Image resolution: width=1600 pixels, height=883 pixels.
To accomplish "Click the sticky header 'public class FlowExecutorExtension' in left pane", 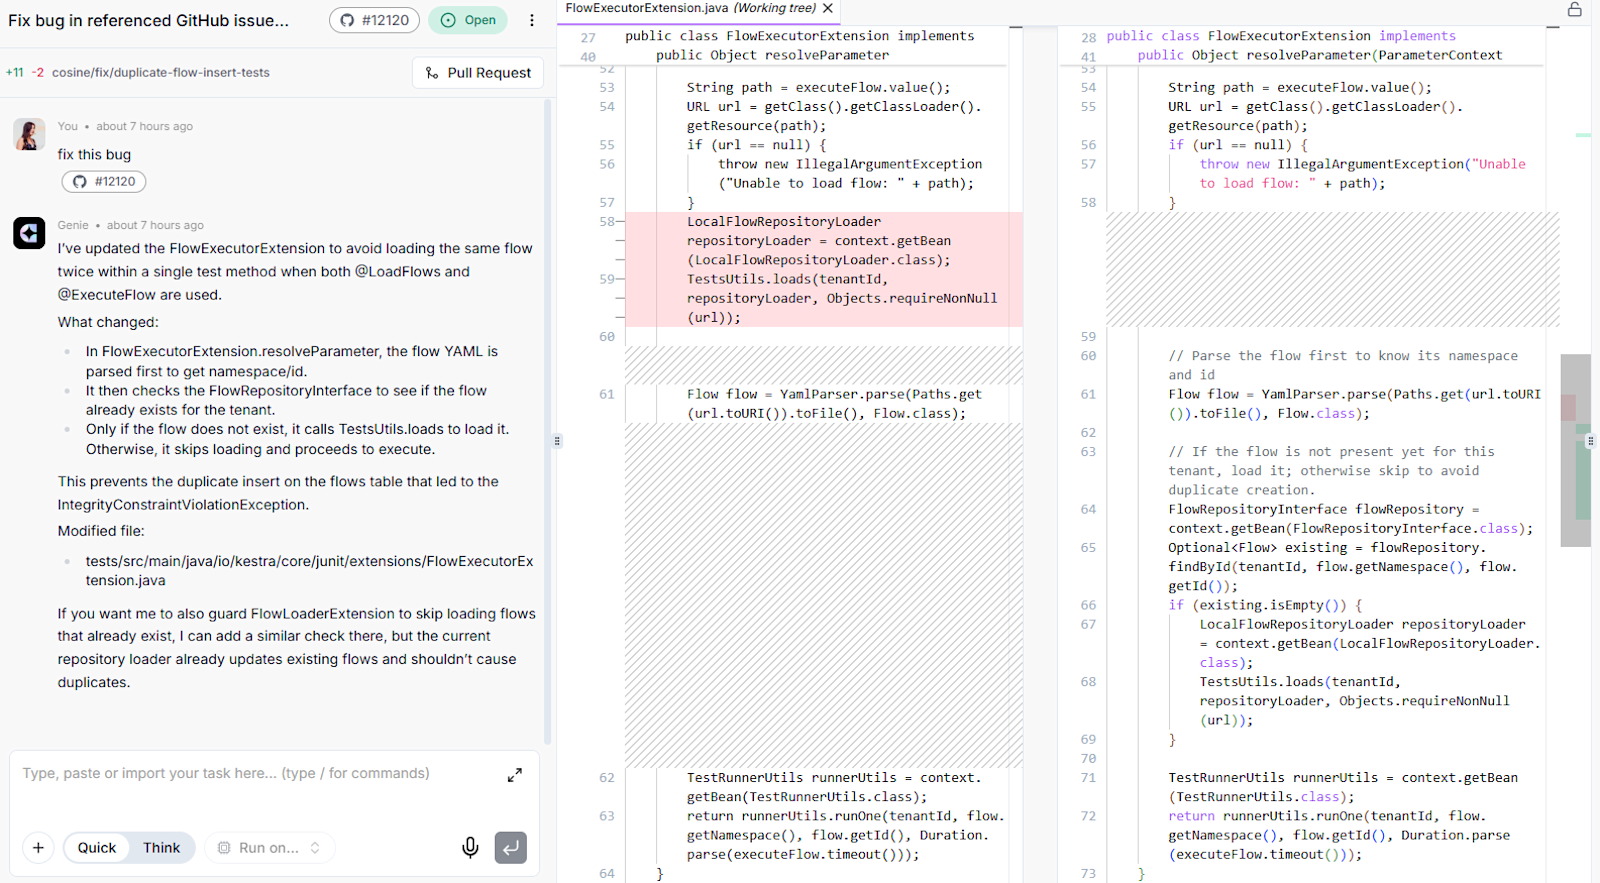I will [x=800, y=36].
